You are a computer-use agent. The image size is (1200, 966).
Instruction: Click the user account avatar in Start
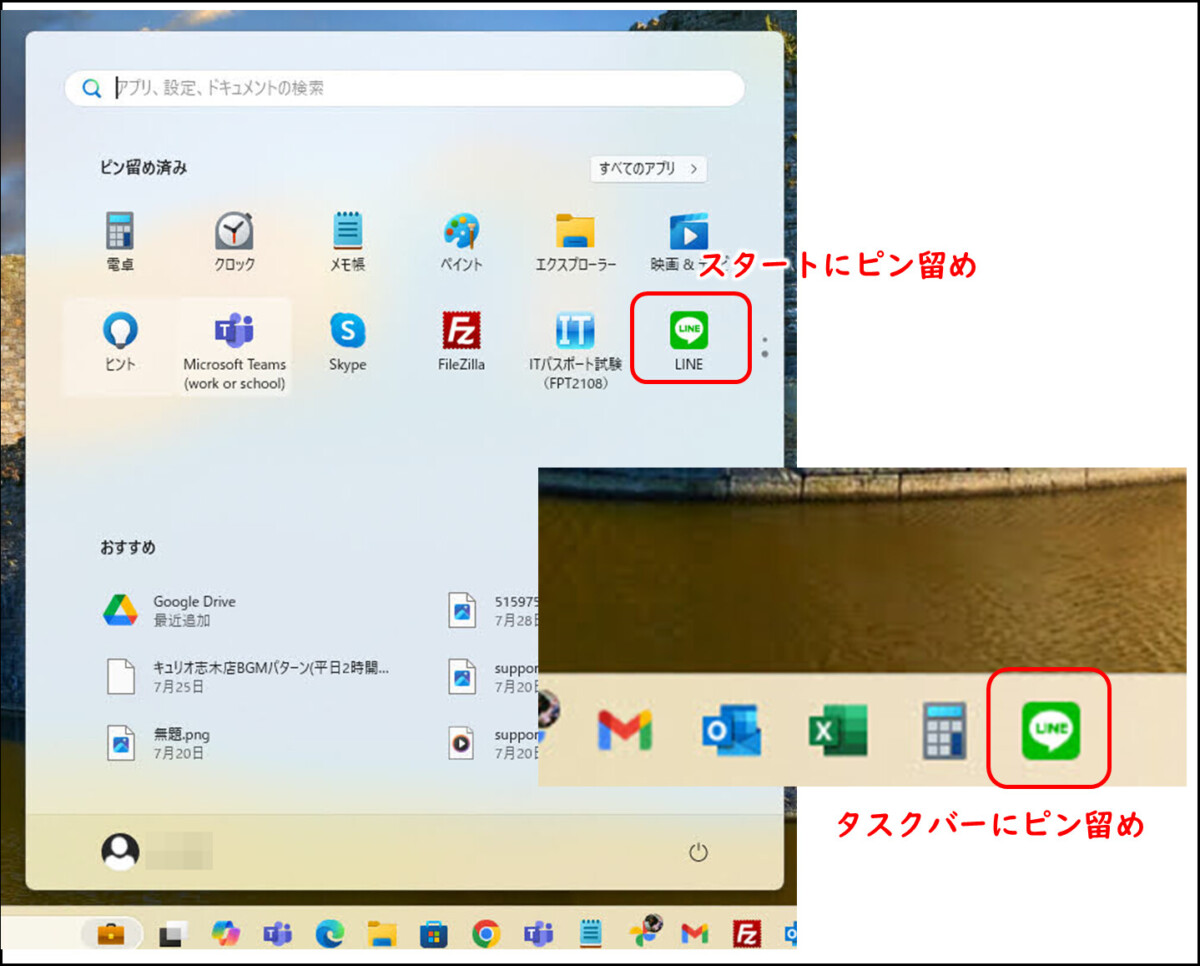pyautogui.click(x=120, y=851)
